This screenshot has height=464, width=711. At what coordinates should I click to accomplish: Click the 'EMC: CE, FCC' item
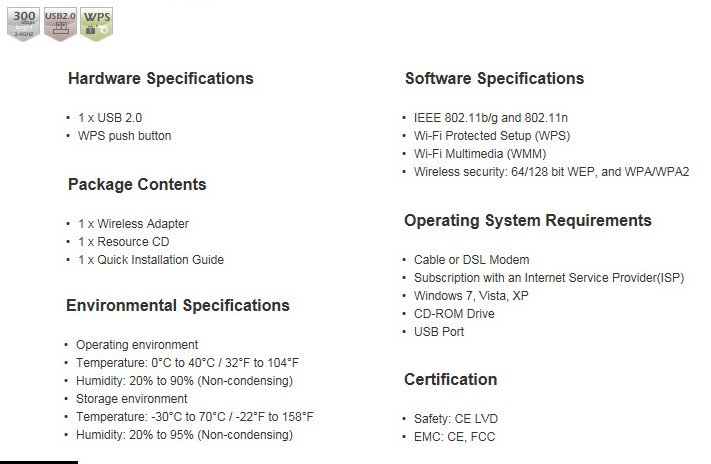coord(454,437)
